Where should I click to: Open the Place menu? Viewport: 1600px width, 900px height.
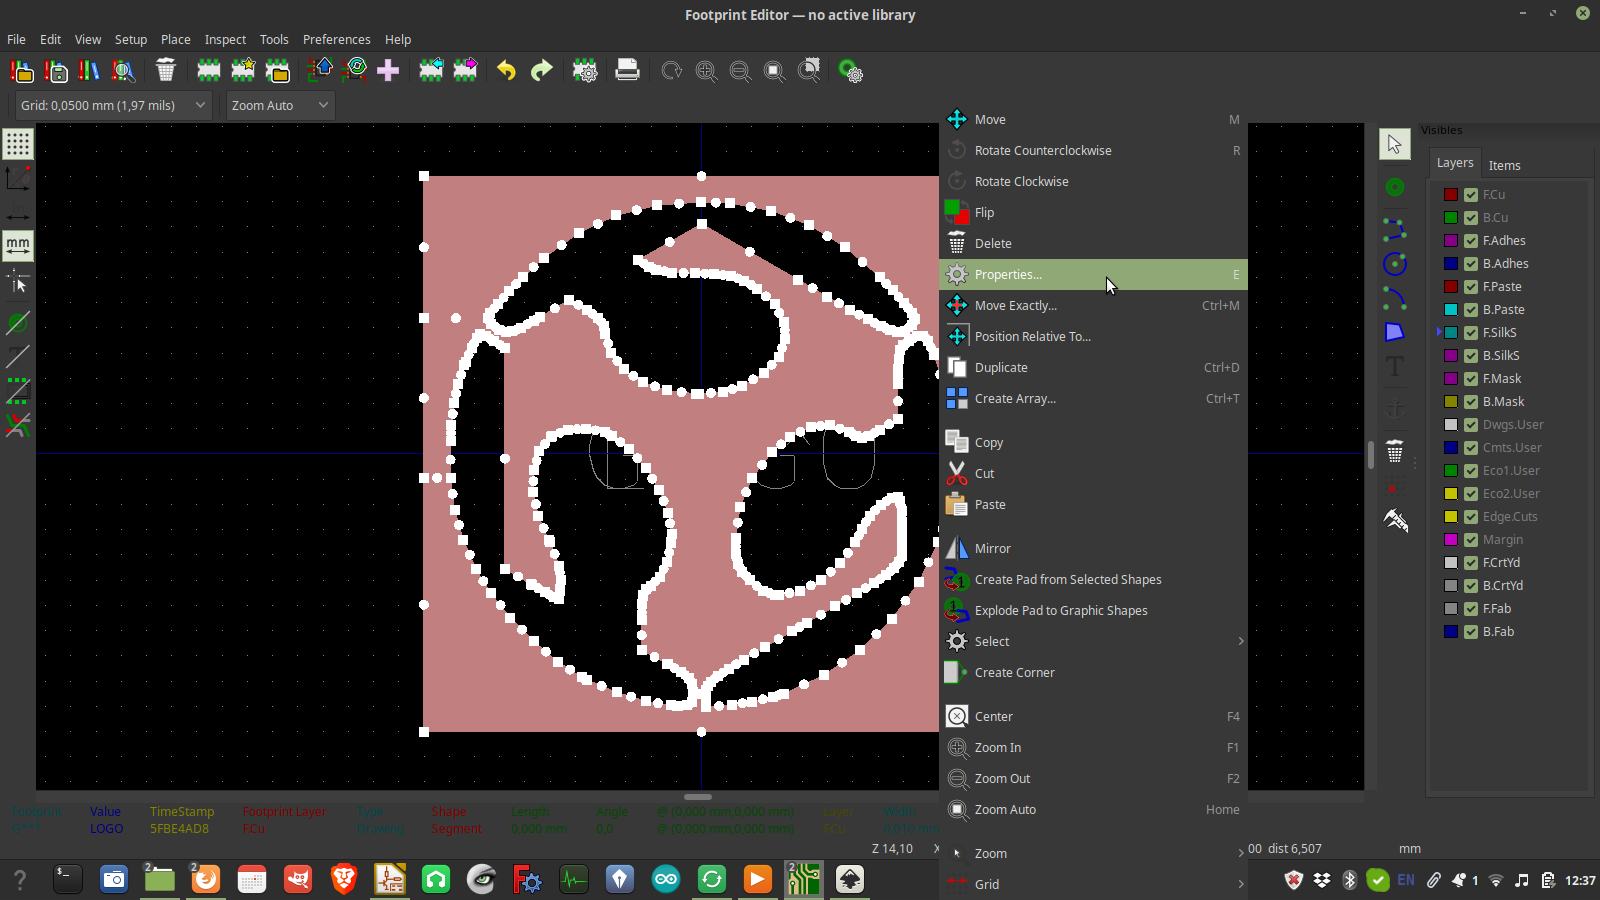[175, 39]
